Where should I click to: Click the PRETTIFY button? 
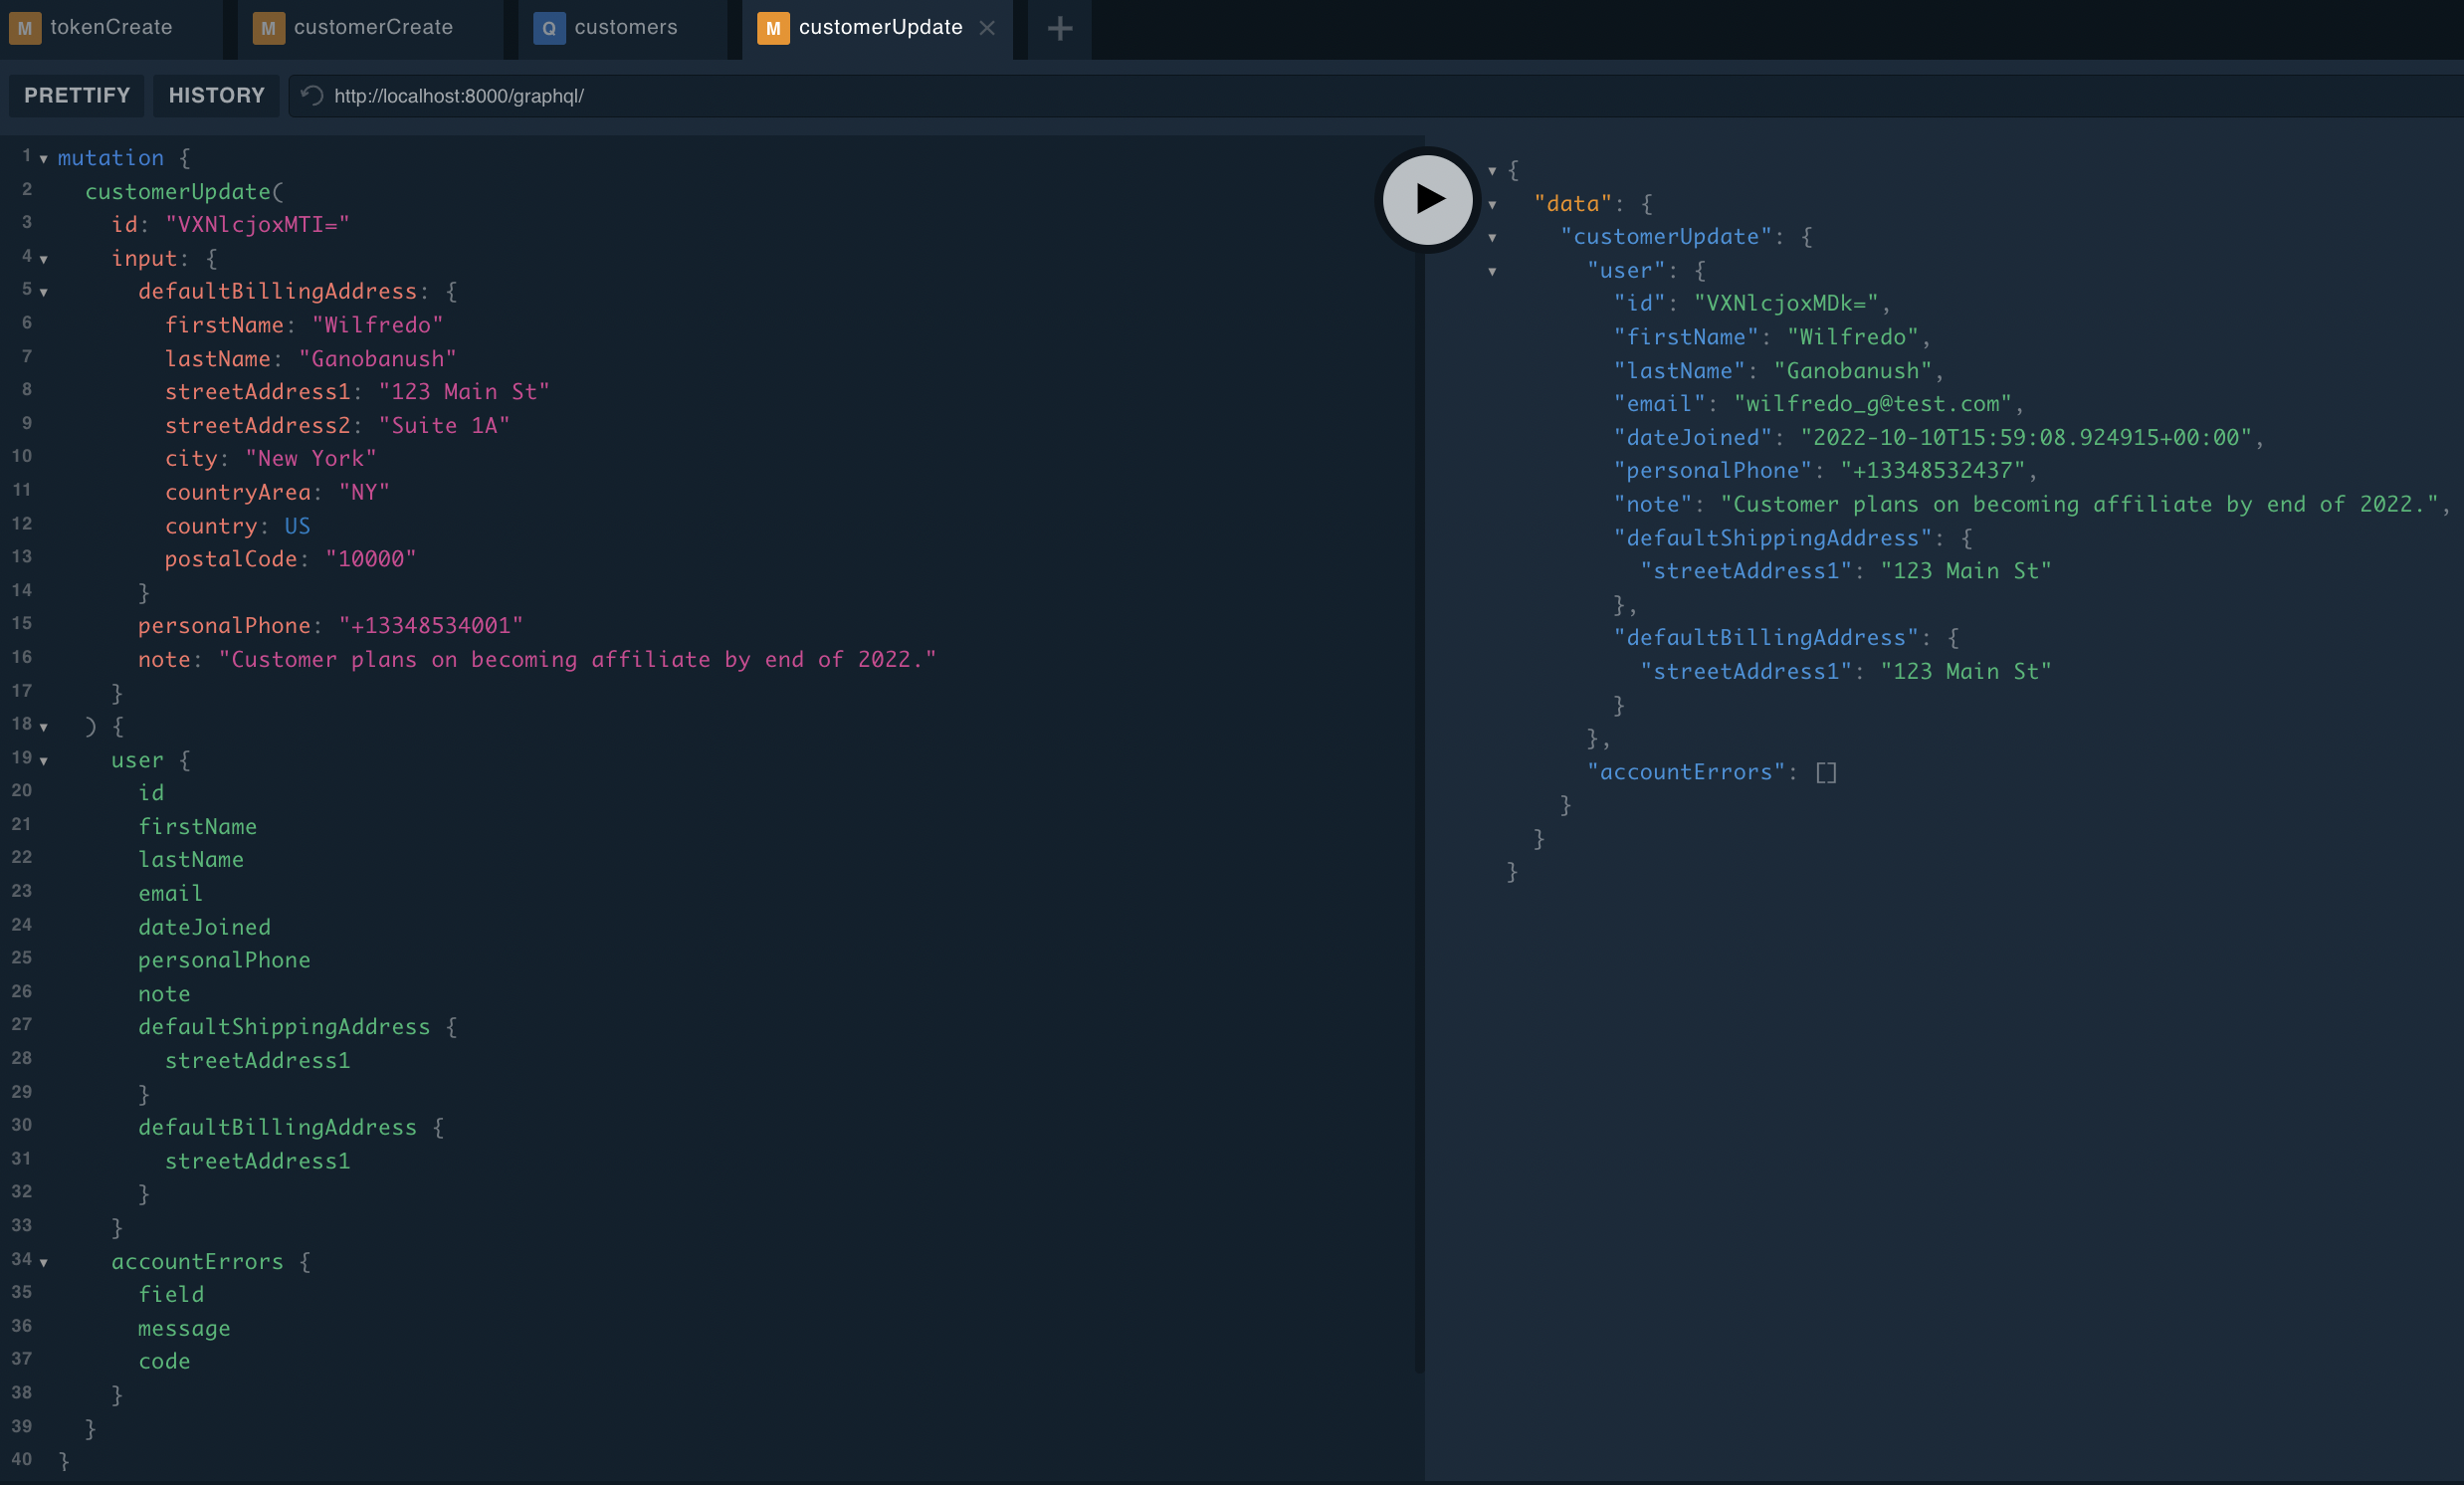(77, 96)
